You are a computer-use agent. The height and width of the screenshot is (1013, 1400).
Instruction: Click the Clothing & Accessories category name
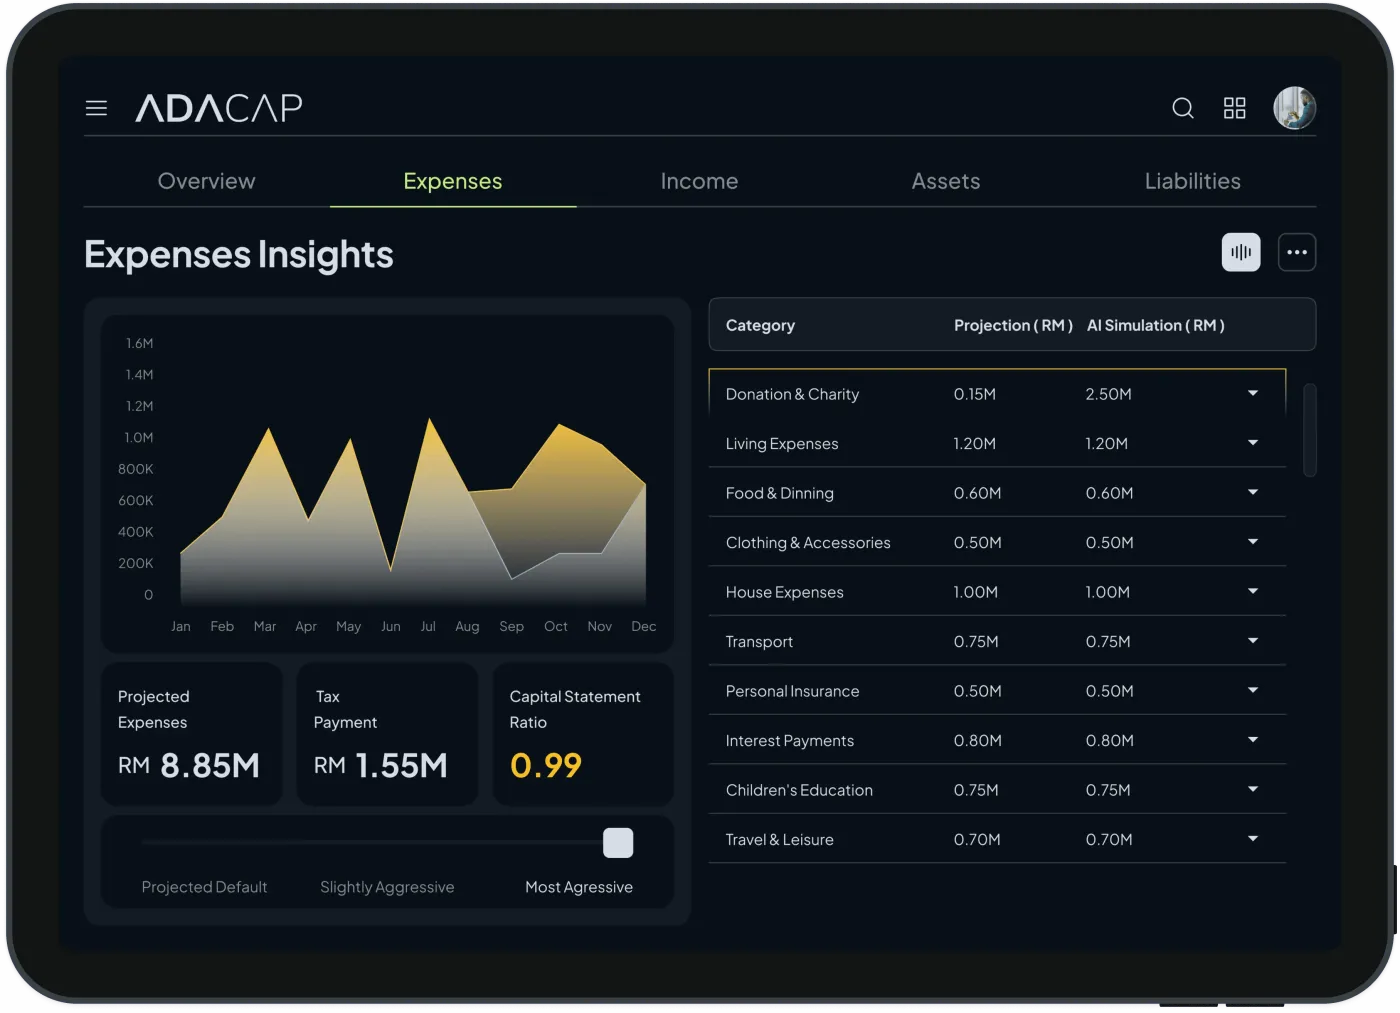click(808, 543)
